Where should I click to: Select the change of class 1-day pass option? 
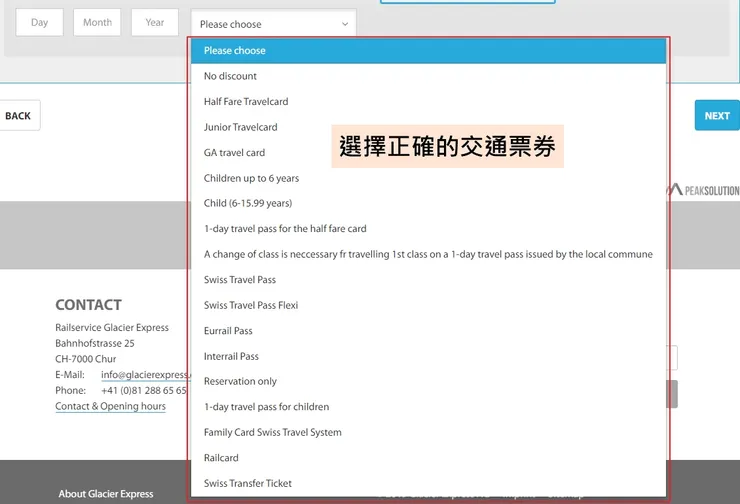(x=429, y=254)
